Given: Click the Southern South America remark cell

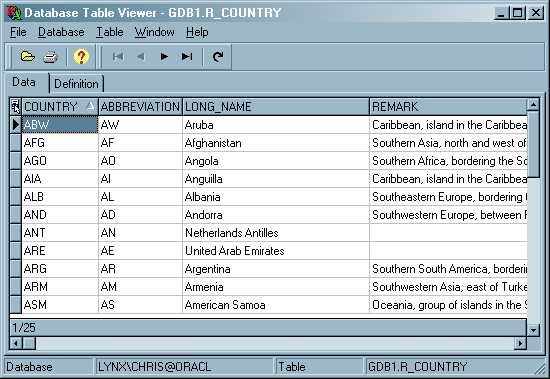Looking at the screenshot, I should (448, 268).
